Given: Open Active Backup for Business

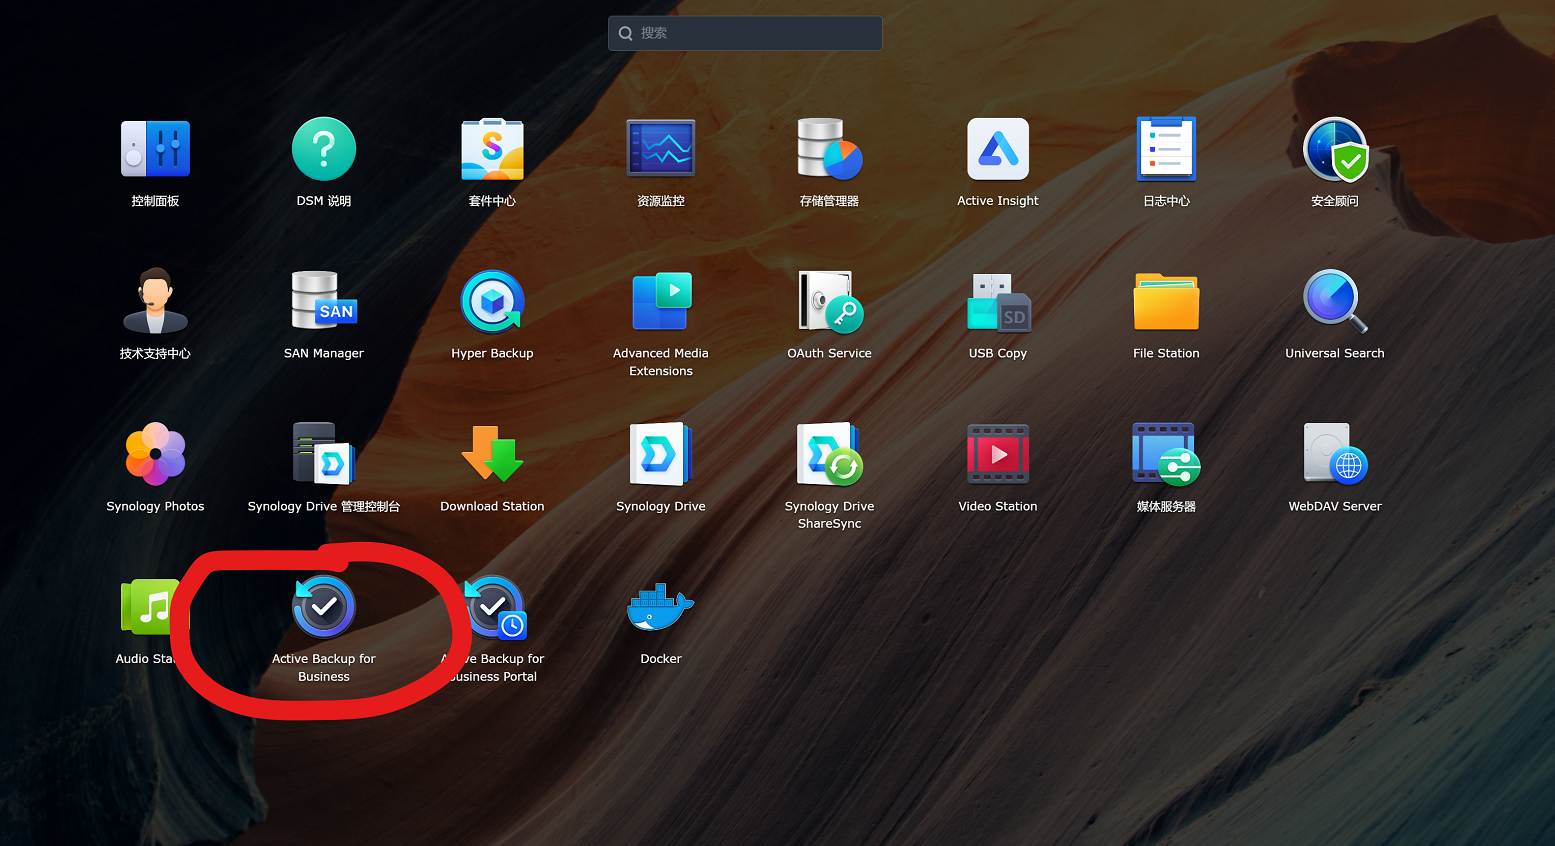Looking at the screenshot, I should 324,607.
